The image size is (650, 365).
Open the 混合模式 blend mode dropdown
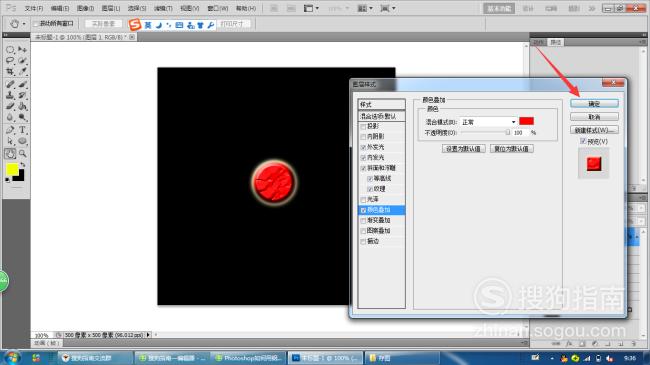point(489,122)
